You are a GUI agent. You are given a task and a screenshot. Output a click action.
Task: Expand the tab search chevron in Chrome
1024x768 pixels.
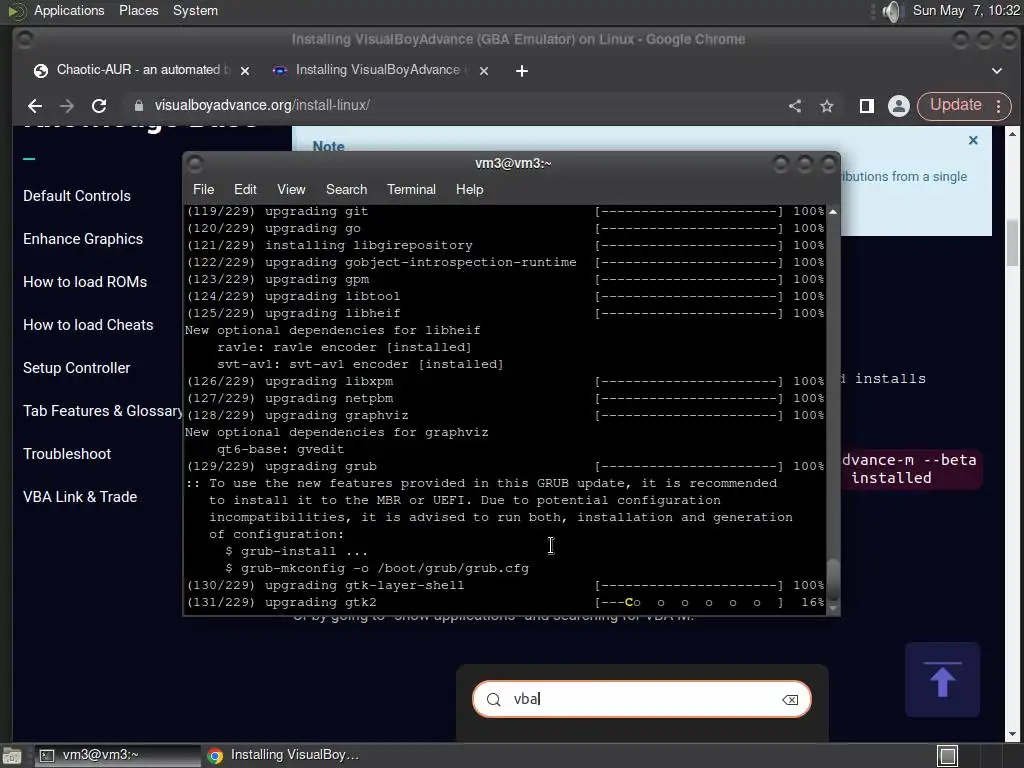click(x=997, y=71)
